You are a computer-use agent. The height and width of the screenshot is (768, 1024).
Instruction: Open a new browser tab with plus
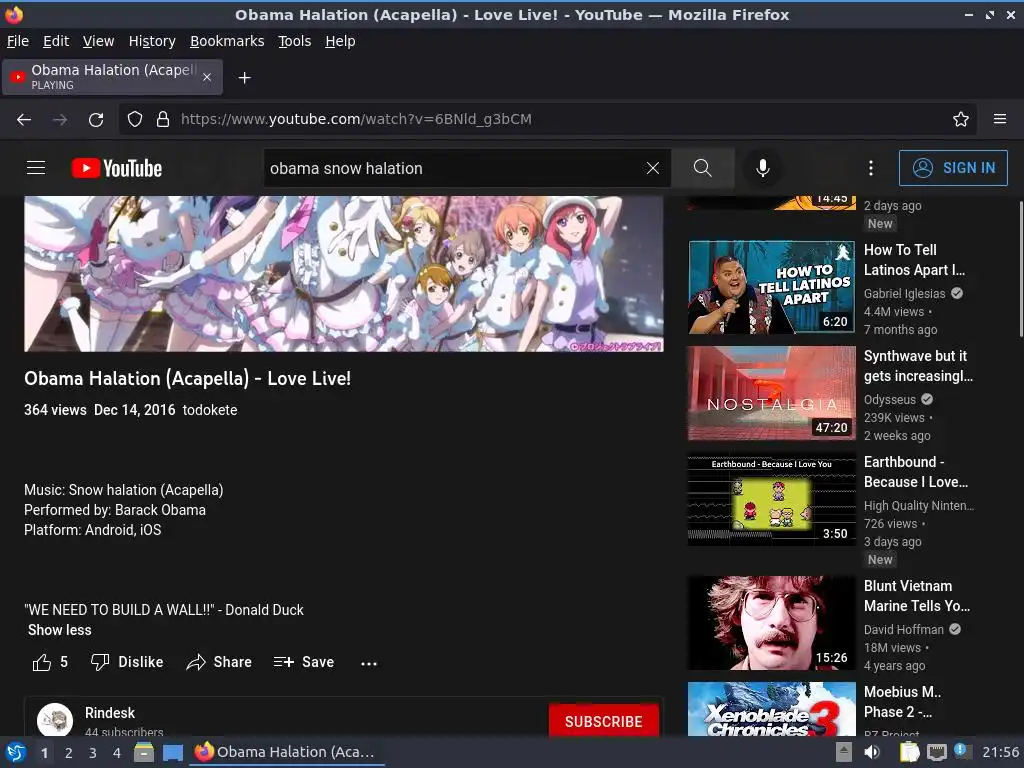point(244,78)
